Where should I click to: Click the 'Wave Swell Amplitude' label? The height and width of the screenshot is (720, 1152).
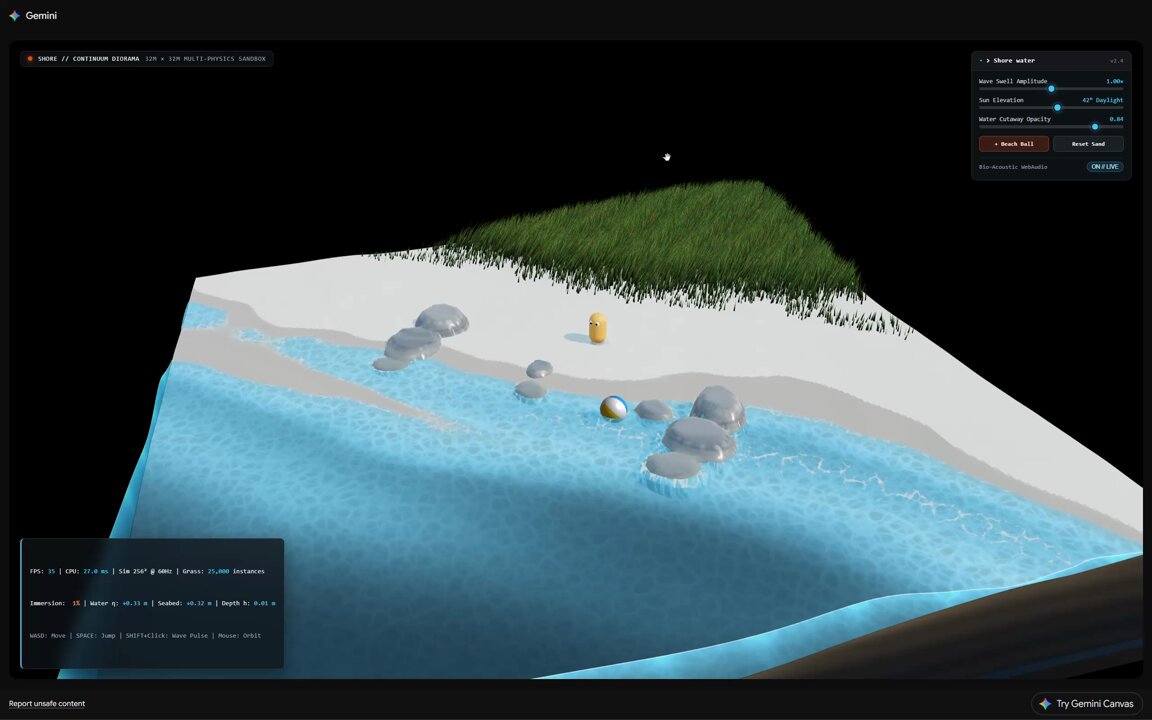click(x=1012, y=82)
